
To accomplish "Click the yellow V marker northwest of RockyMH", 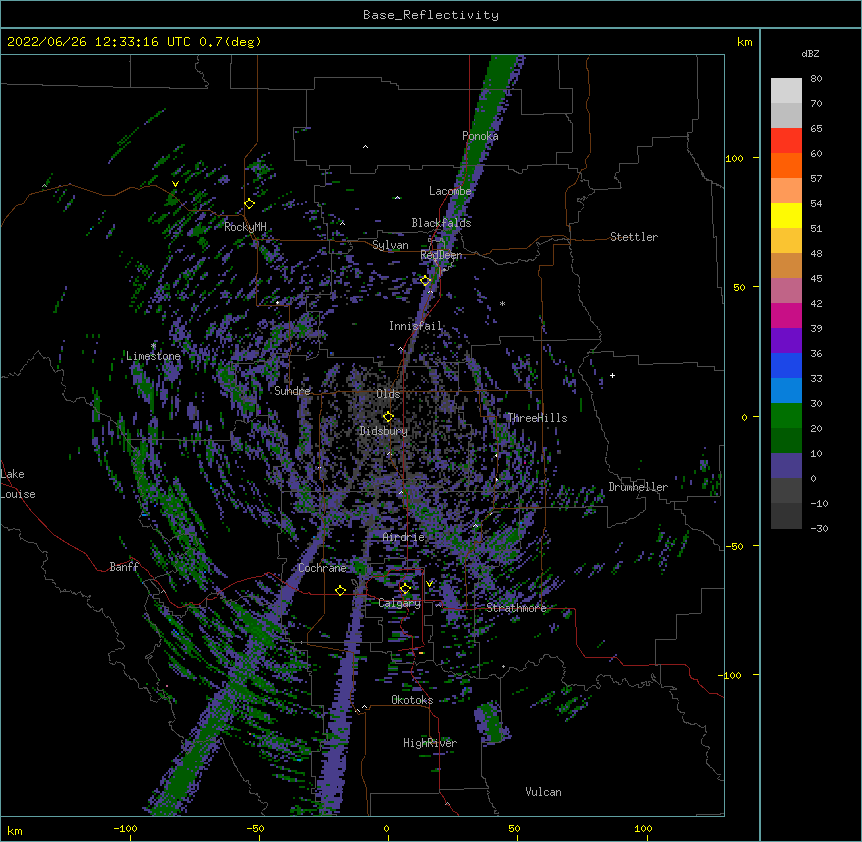I will coord(175,184).
